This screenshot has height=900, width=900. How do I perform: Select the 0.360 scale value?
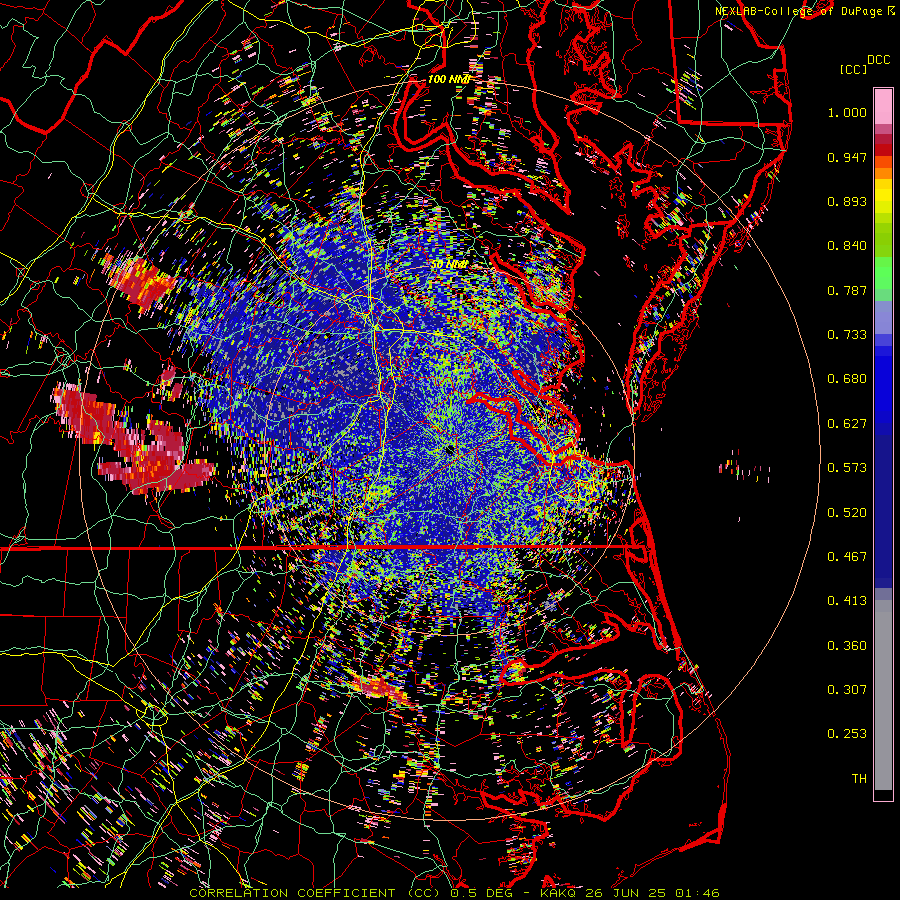click(847, 646)
